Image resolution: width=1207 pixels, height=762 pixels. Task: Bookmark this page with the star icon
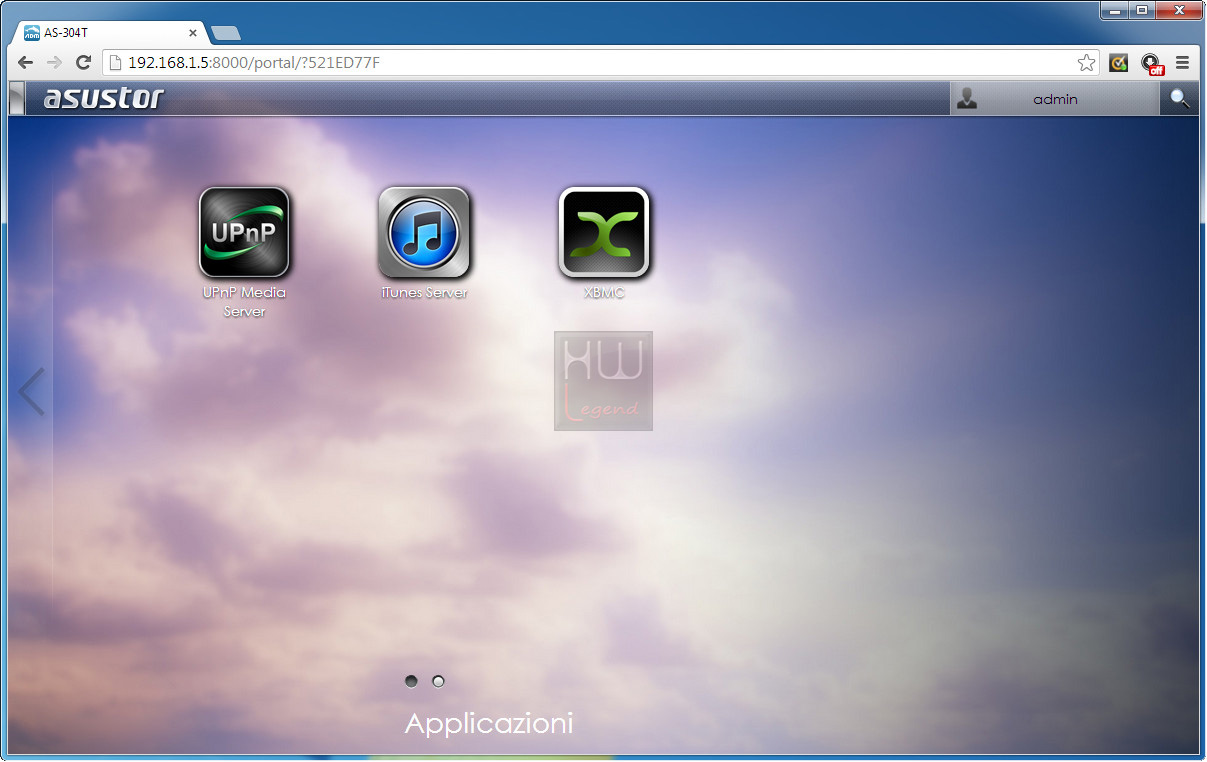pos(1086,63)
